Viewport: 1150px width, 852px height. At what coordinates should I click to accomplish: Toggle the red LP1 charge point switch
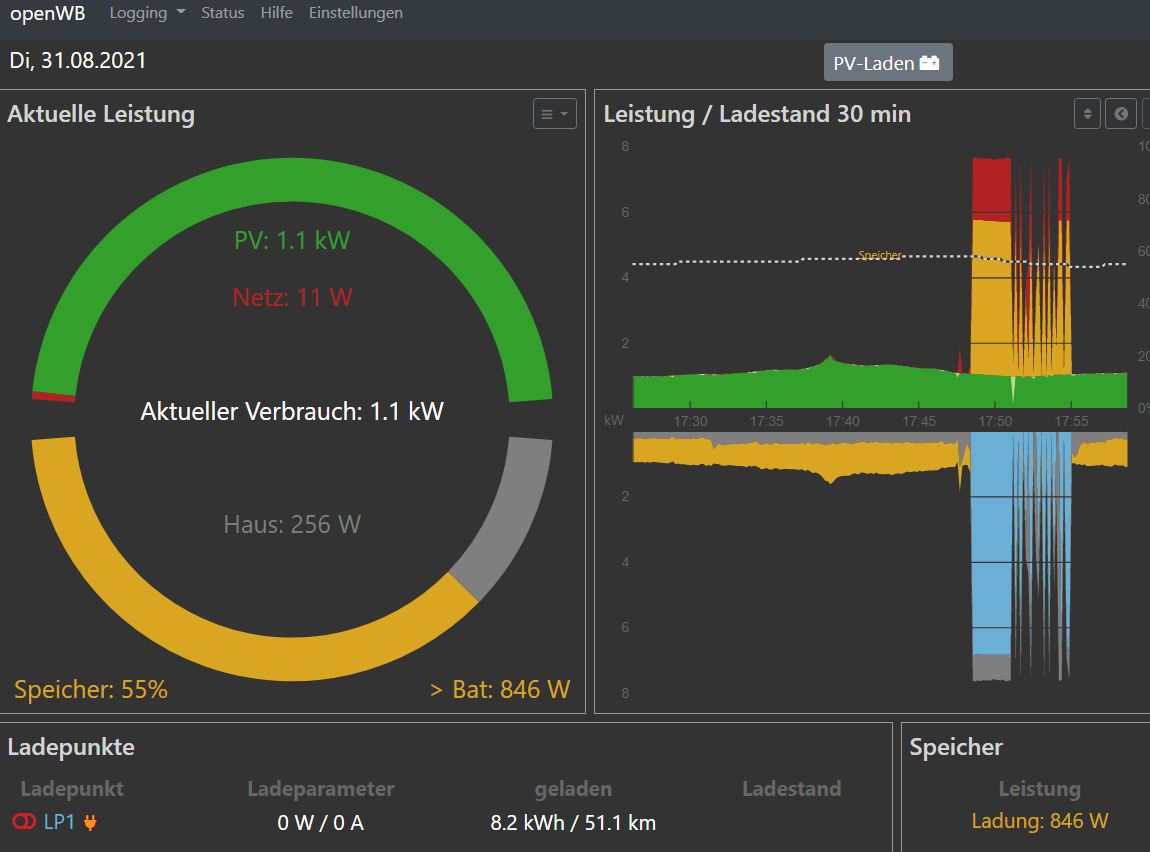click(24, 822)
